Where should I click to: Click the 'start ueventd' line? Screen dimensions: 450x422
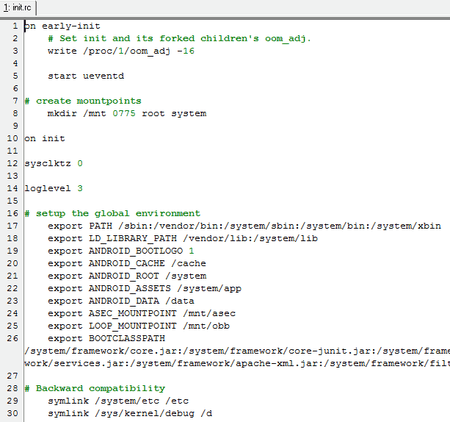click(86, 76)
